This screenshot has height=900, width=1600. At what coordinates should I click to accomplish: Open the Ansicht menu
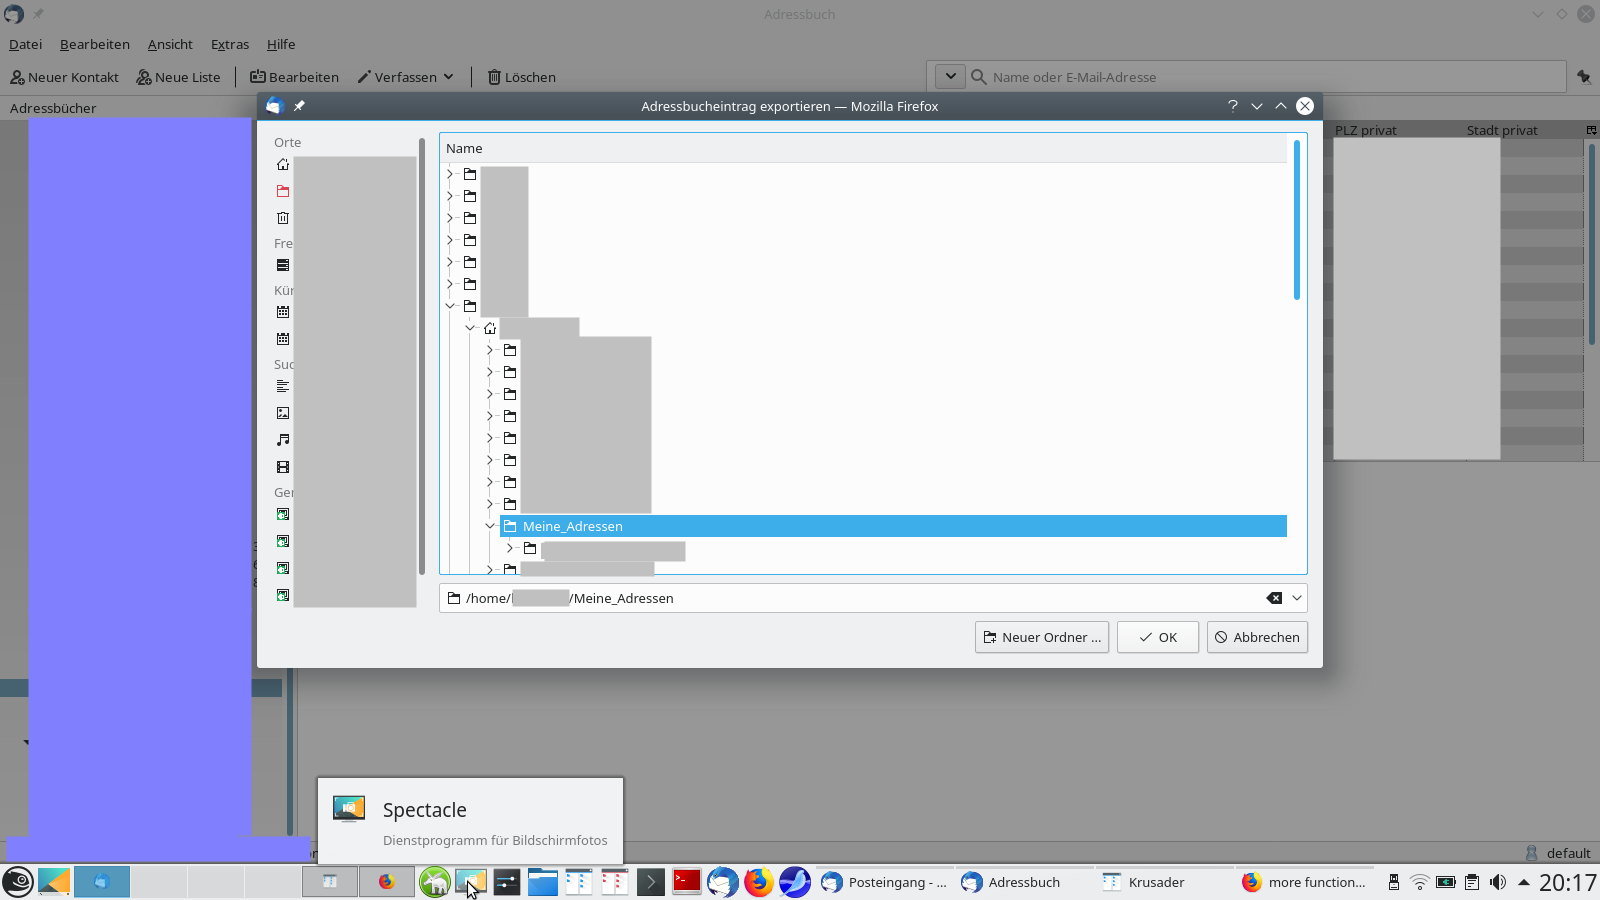pyautogui.click(x=170, y=44)
